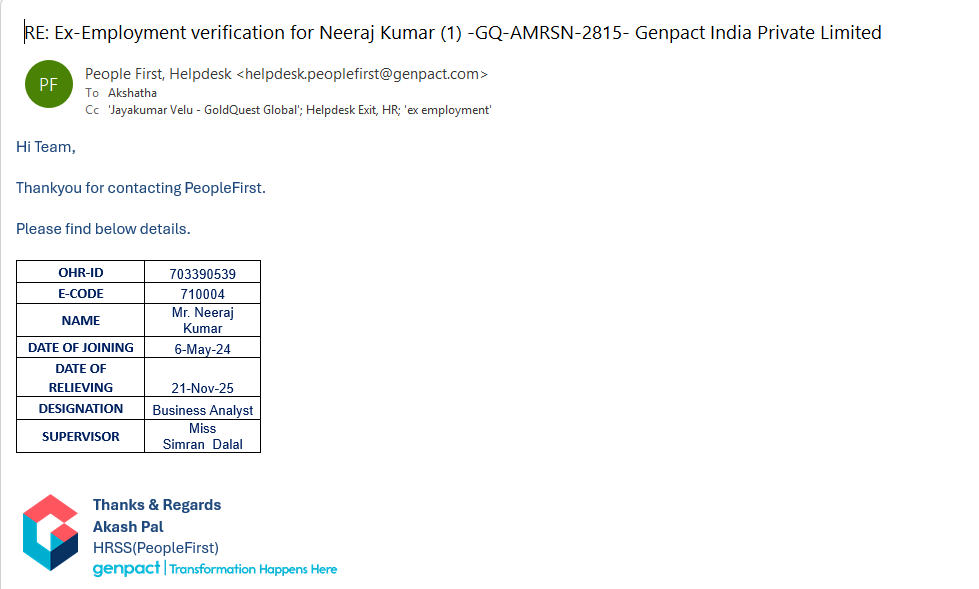Screen dimensions: 979x589
Task: Click the signer name Akash Pal
Action: pos(128,527)
